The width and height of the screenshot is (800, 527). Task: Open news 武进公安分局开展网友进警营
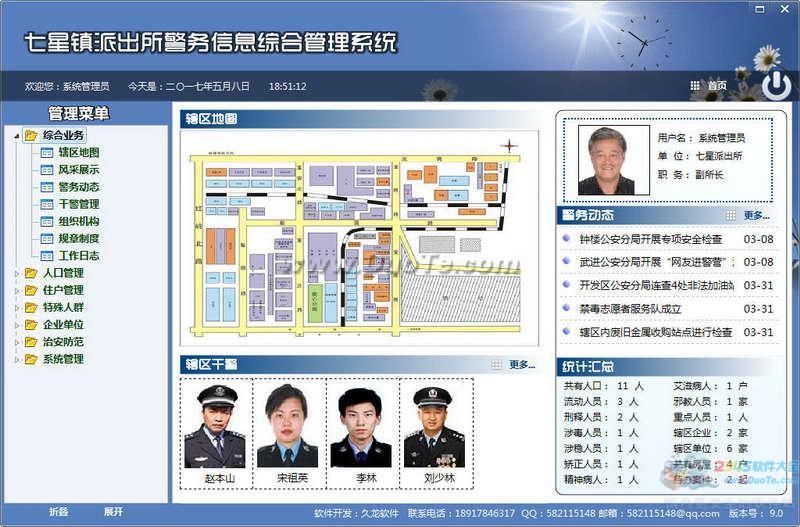(x=657, y=262)
